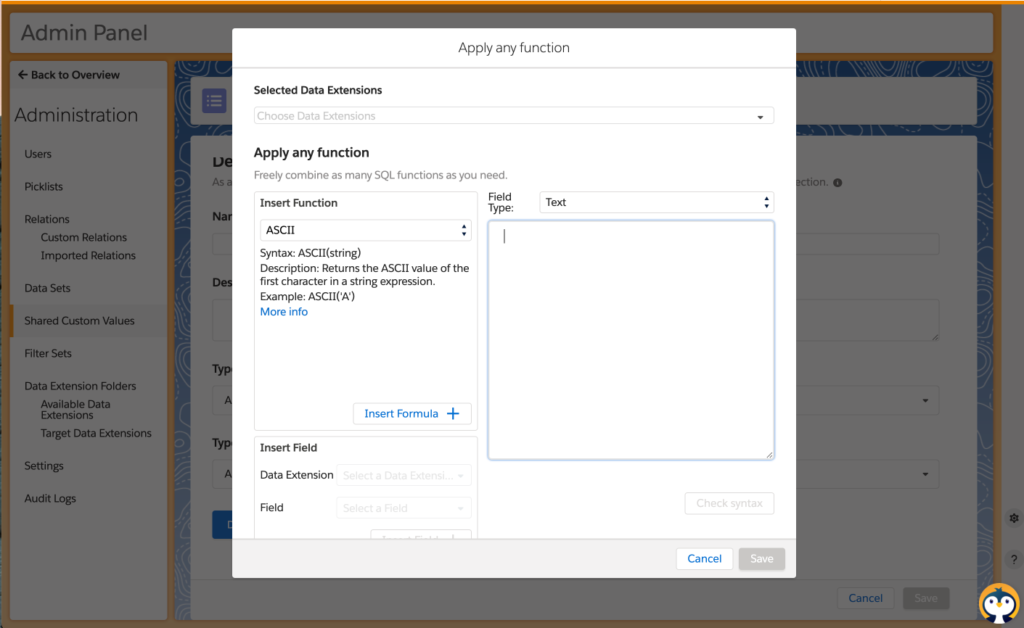Navigate to Target Data Extensions
Viewport: 1024px width, 628px height.
click(96, 433)
